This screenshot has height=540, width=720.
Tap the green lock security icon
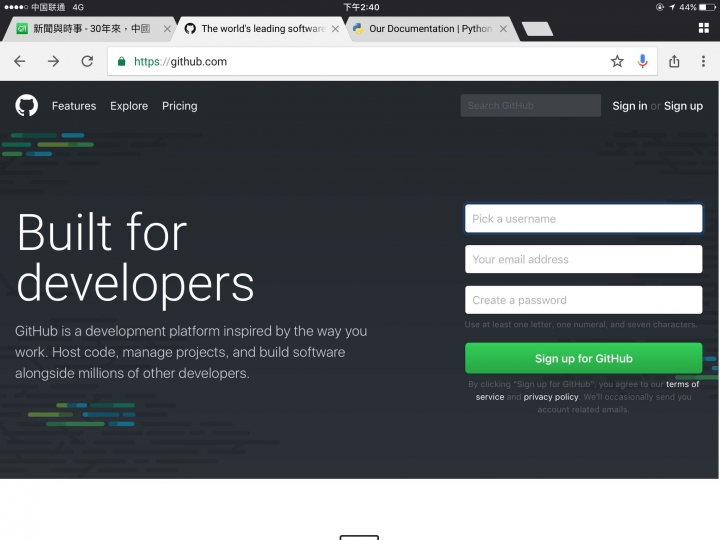click(121, 62)
